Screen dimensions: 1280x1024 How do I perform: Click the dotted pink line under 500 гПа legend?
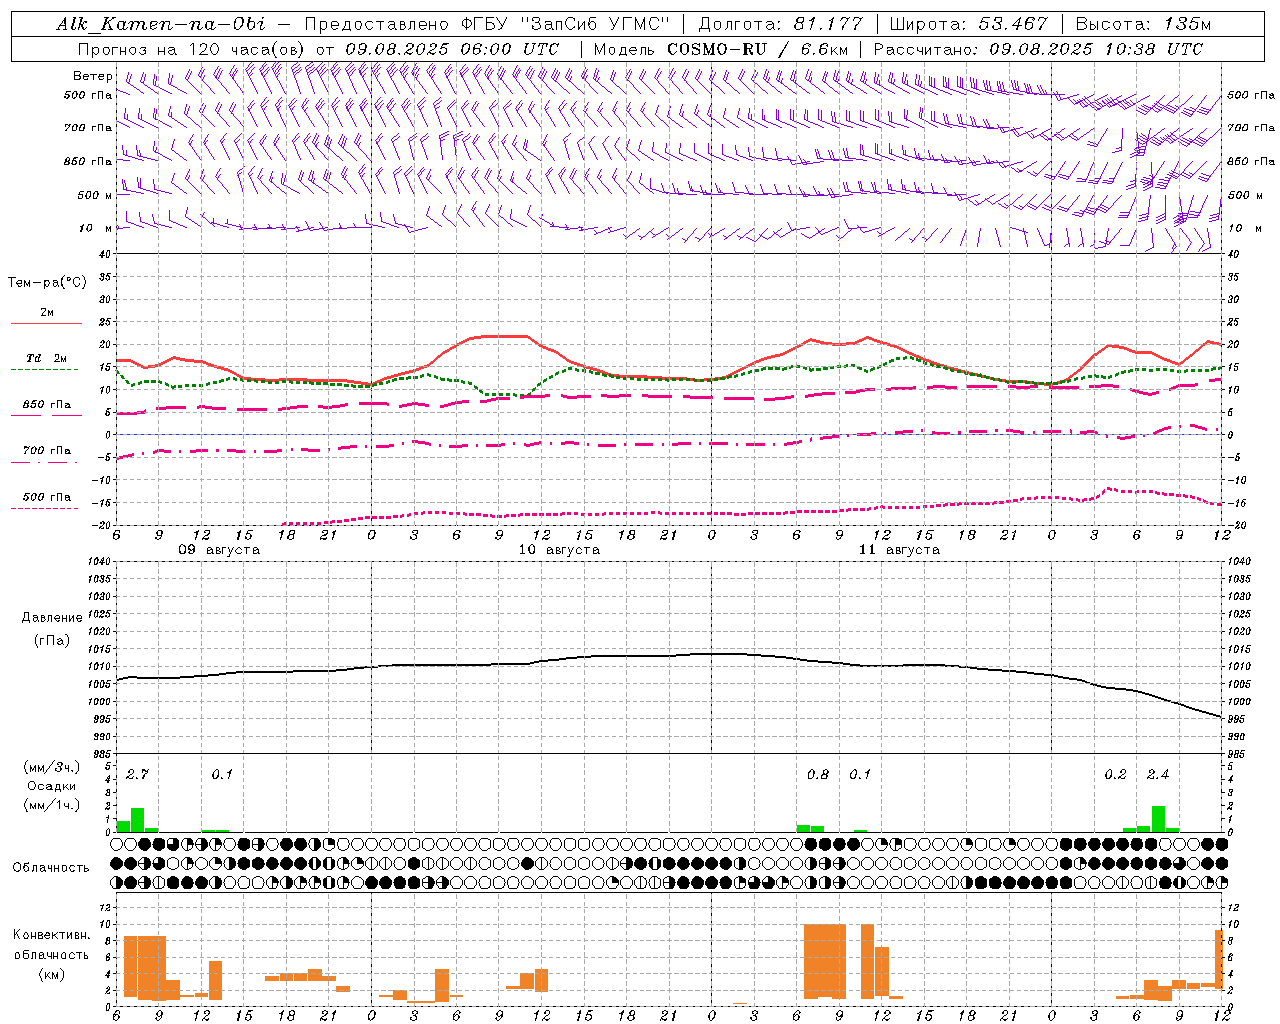coord(46,508)
